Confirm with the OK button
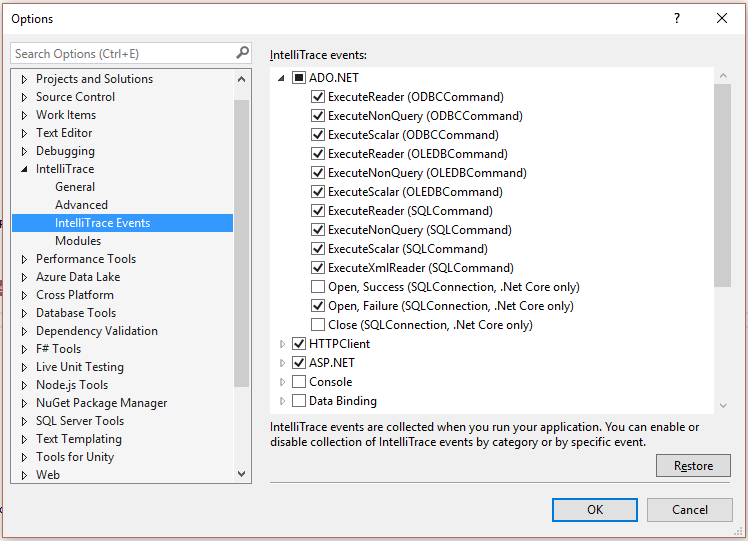Screen dimensions: 748x541 point(594,510)
